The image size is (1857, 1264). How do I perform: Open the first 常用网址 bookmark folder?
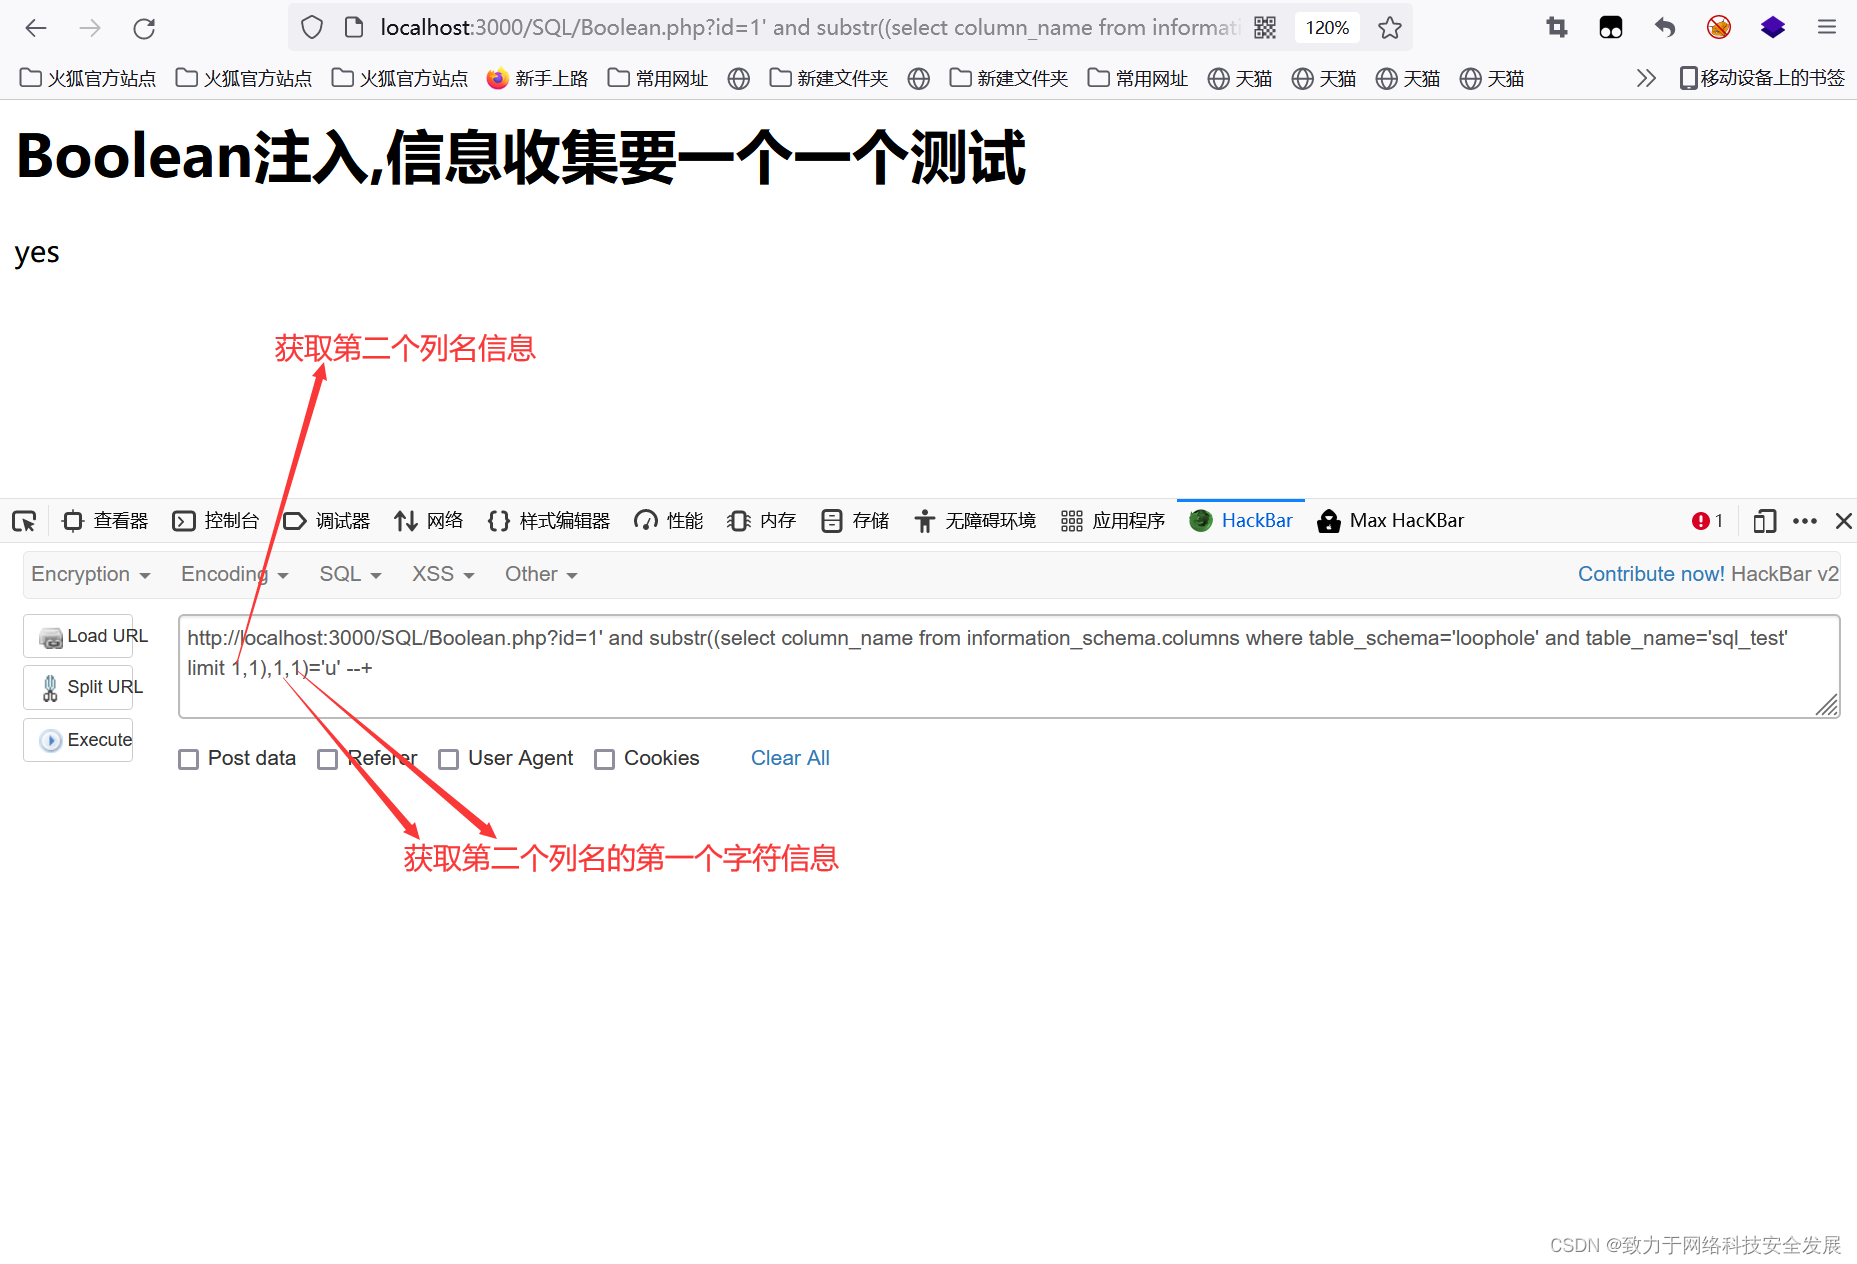tap(657, 78)
